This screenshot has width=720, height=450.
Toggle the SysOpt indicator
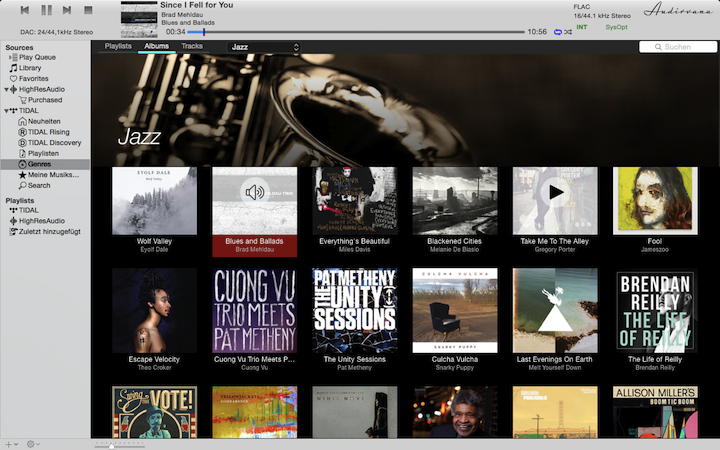[x=616, y=27]
